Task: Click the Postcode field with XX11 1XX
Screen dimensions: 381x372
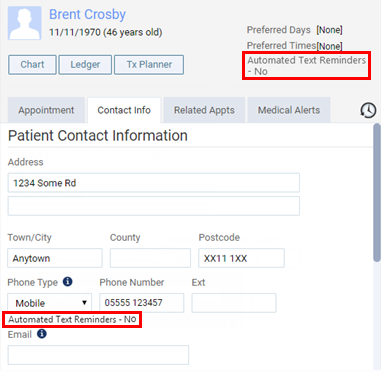Action: 241,258
